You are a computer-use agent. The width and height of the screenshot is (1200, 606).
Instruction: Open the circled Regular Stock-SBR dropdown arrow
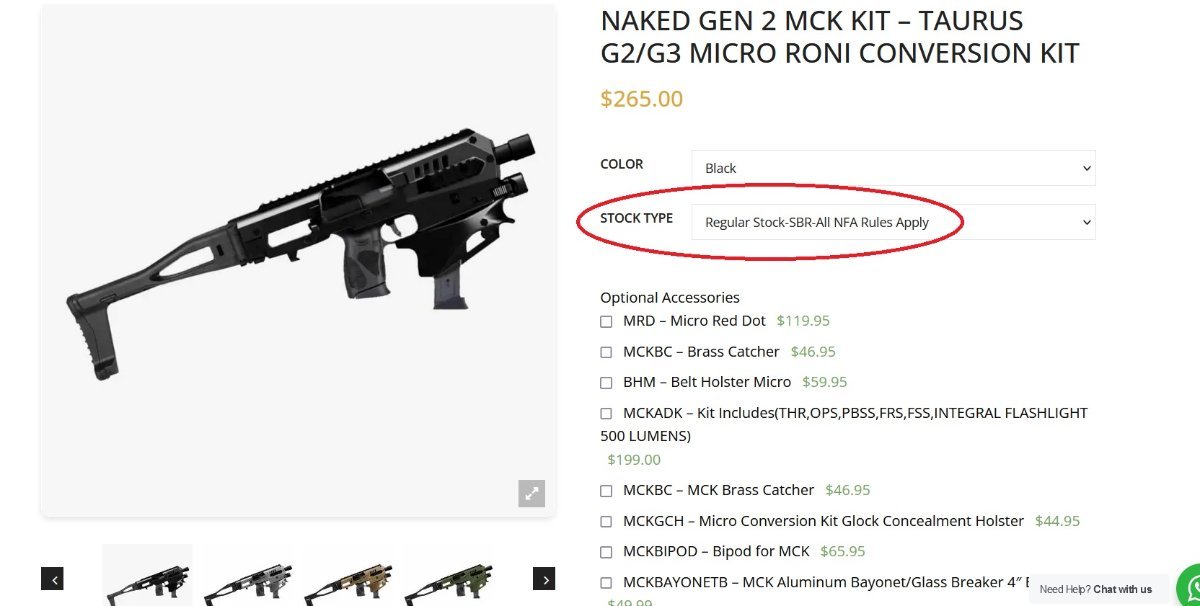pyautogui.click(x=1085, y=222)
